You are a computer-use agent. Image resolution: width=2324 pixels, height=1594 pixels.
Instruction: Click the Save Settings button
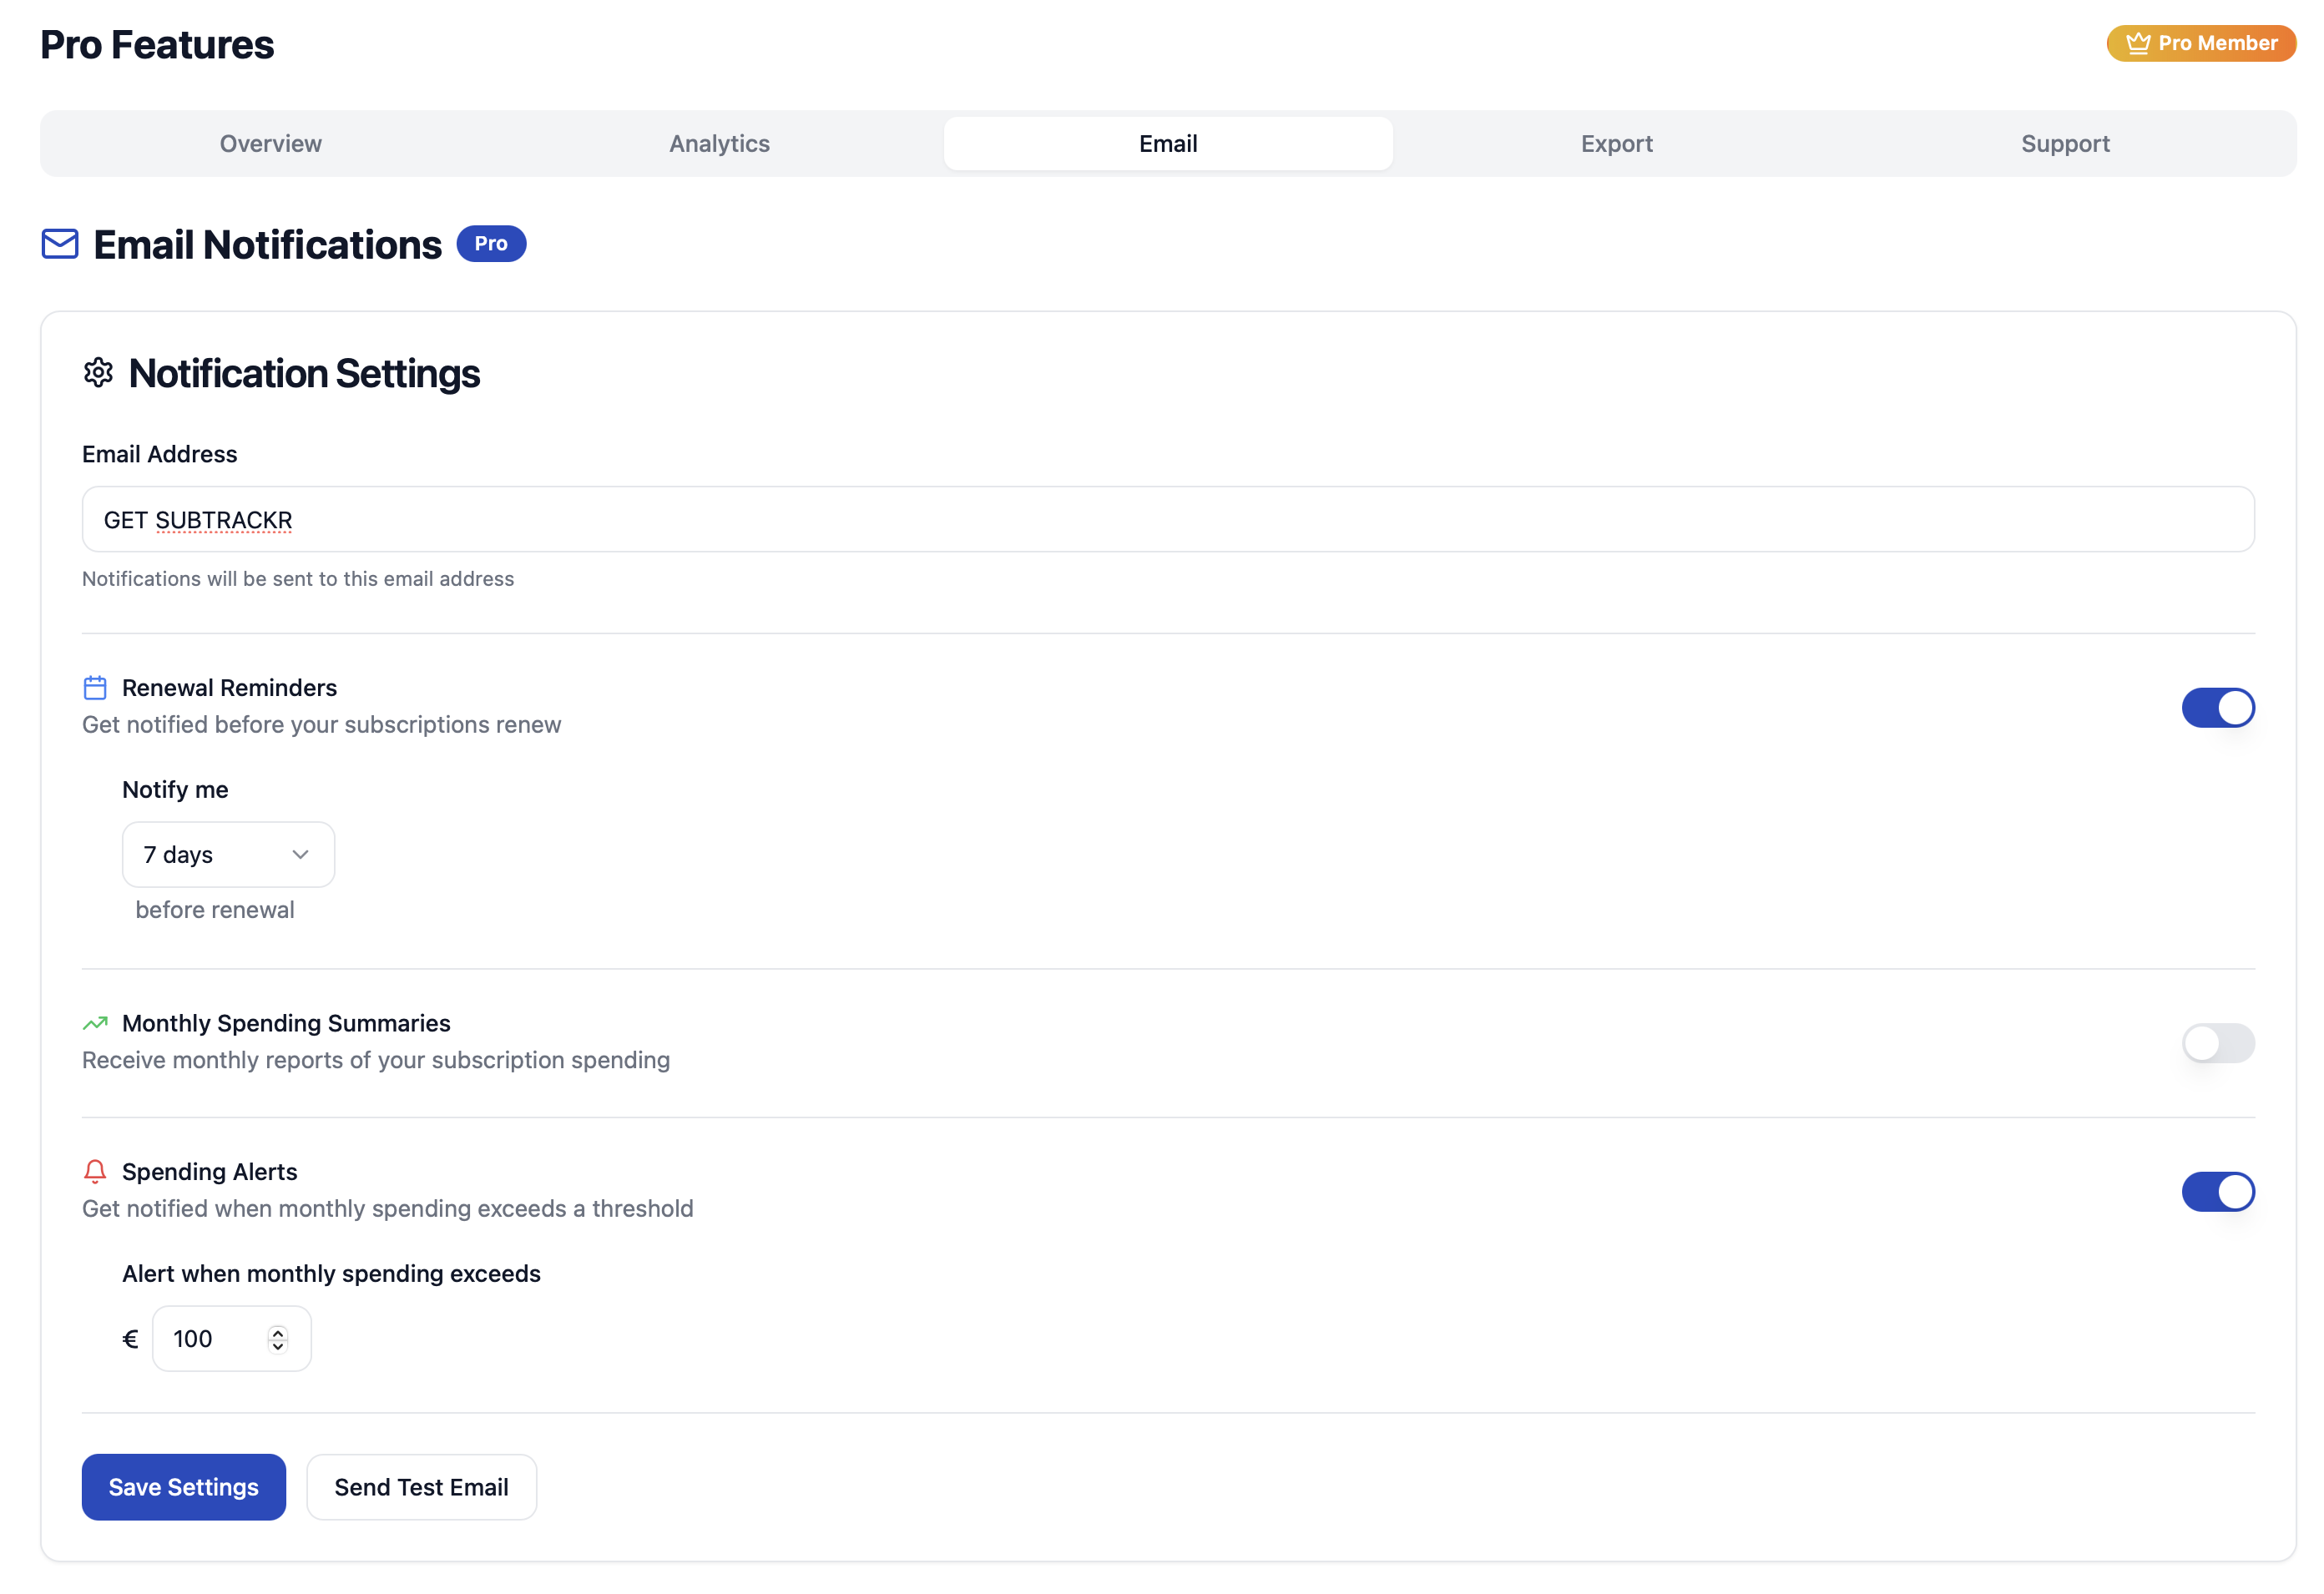(x=183, y=1487)
